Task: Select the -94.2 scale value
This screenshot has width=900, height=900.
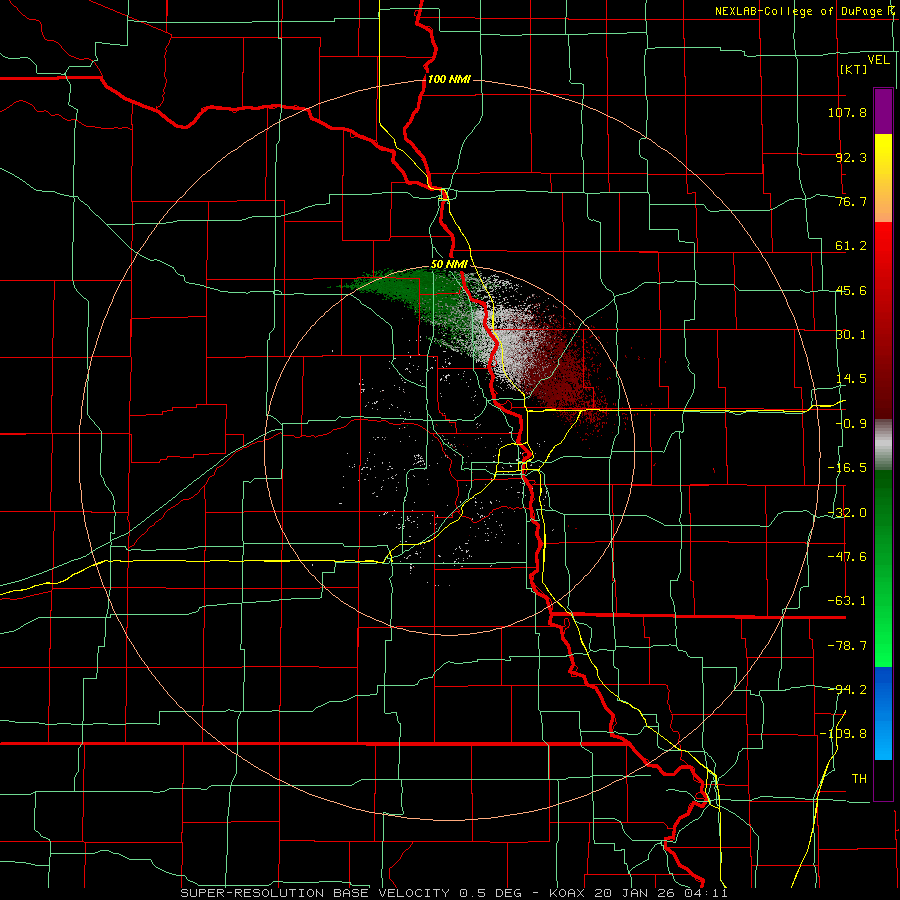Action: coord(847,690)
